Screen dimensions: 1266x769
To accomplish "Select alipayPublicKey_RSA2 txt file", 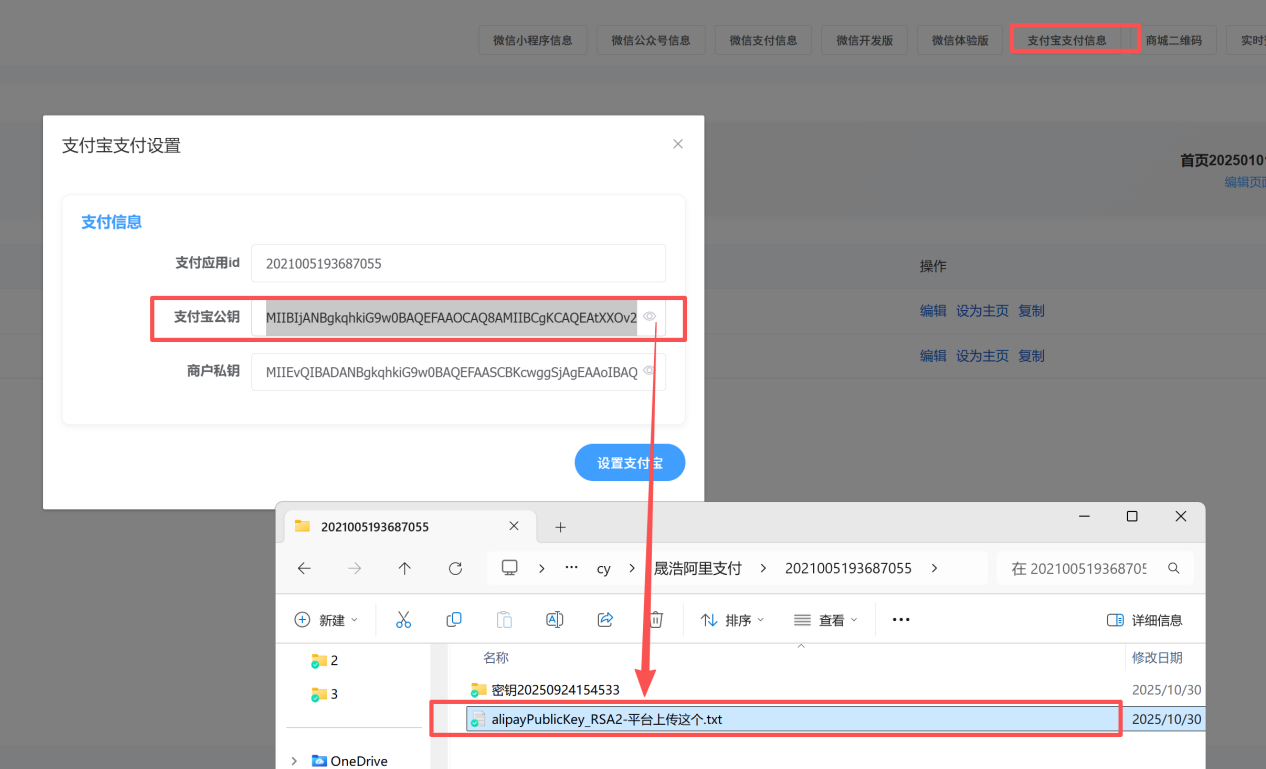I will [606, 719].
